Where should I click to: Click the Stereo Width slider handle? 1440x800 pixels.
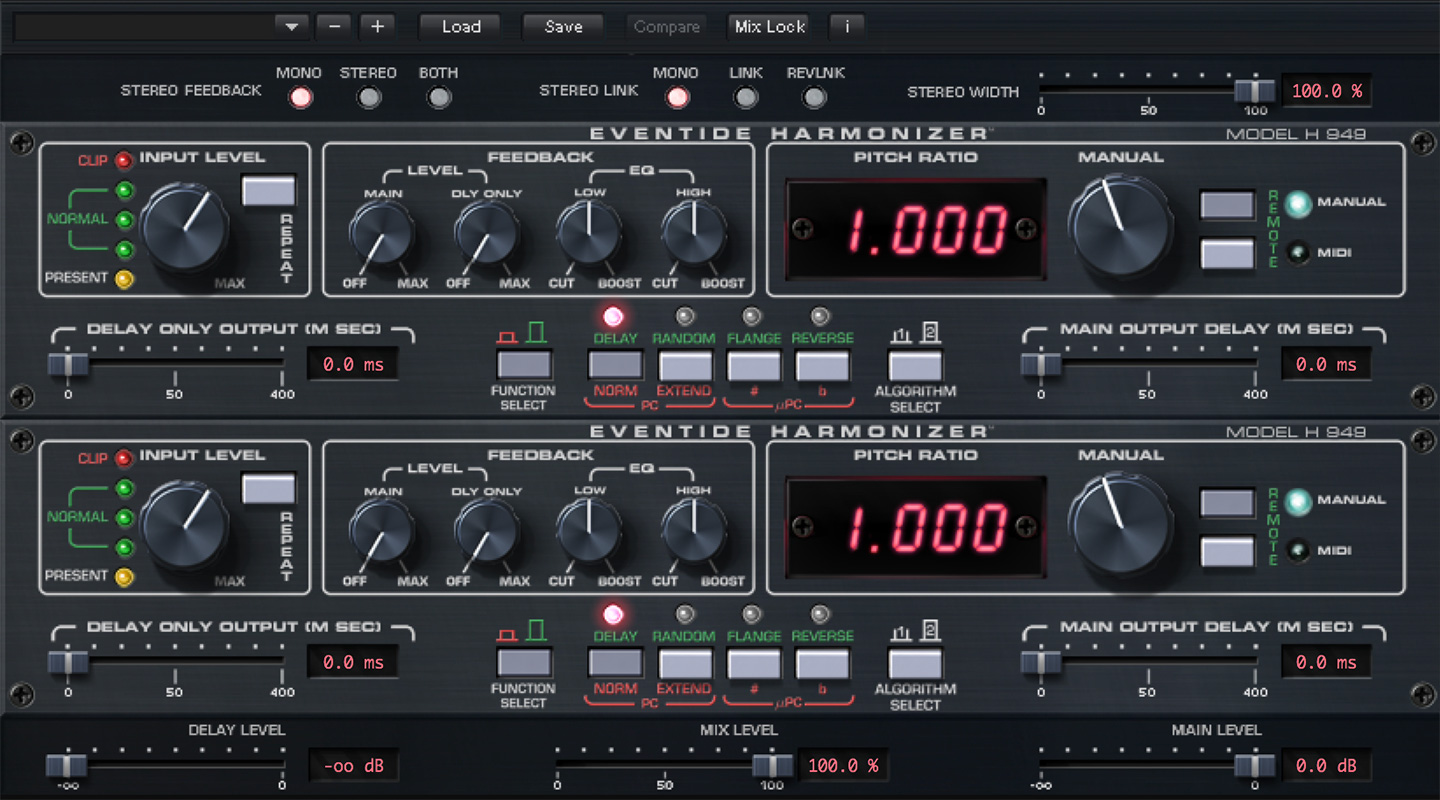pyautogui.click(x=1254, y=91)
